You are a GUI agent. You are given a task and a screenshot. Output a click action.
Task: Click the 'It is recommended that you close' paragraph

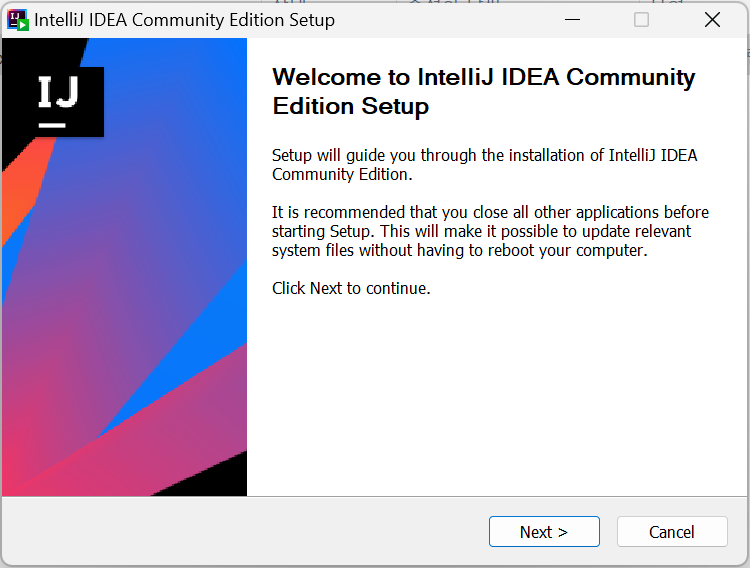(490, 231)
